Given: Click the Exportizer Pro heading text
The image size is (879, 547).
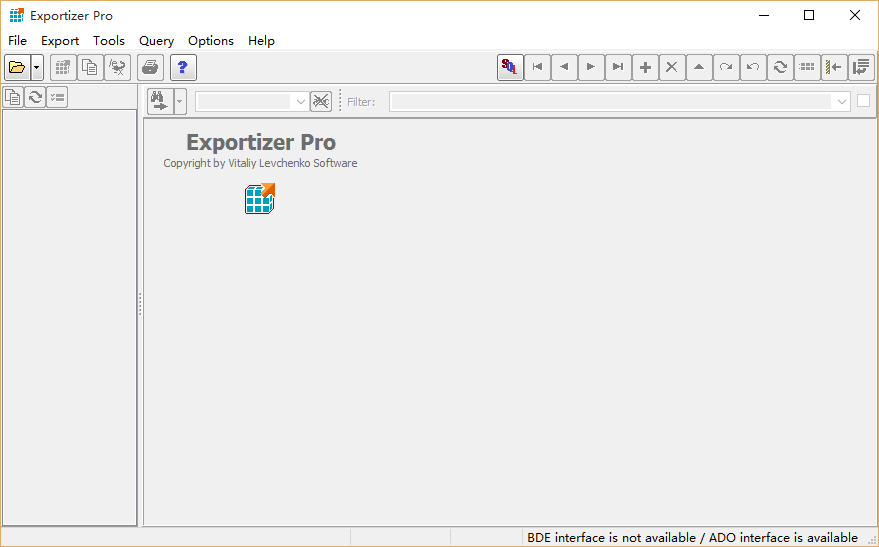Looking at the screenshot, I should [261, 142].
